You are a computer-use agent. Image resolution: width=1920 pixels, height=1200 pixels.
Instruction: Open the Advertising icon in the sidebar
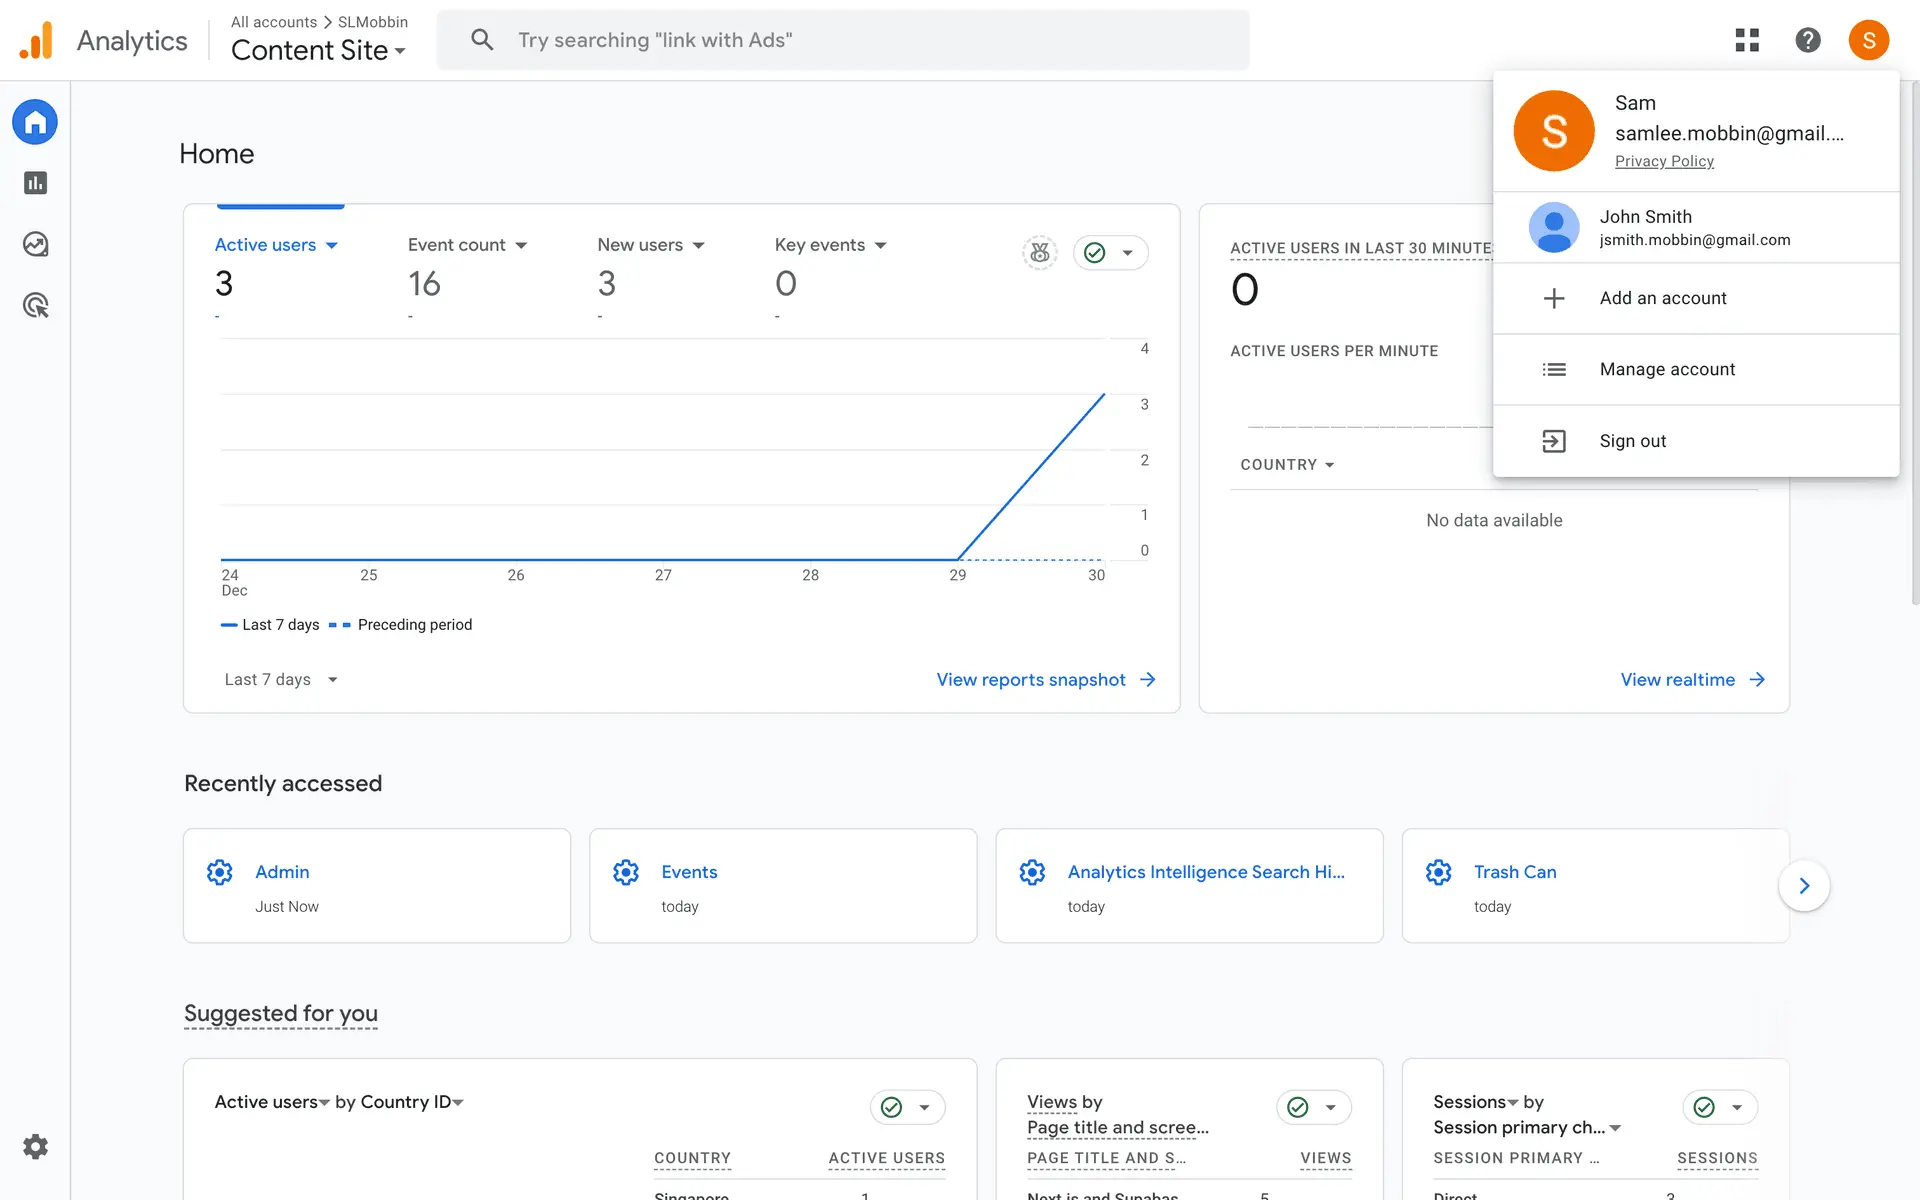(x=36, y=306)
